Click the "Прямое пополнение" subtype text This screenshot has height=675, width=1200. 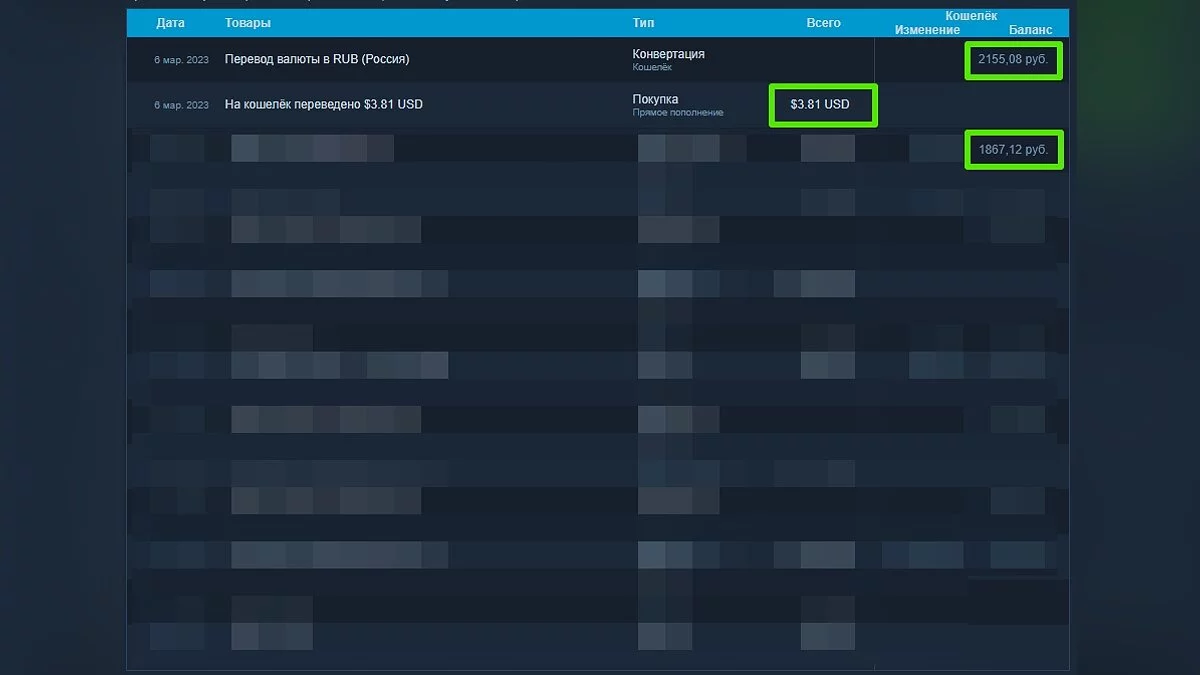pos(677,113)
